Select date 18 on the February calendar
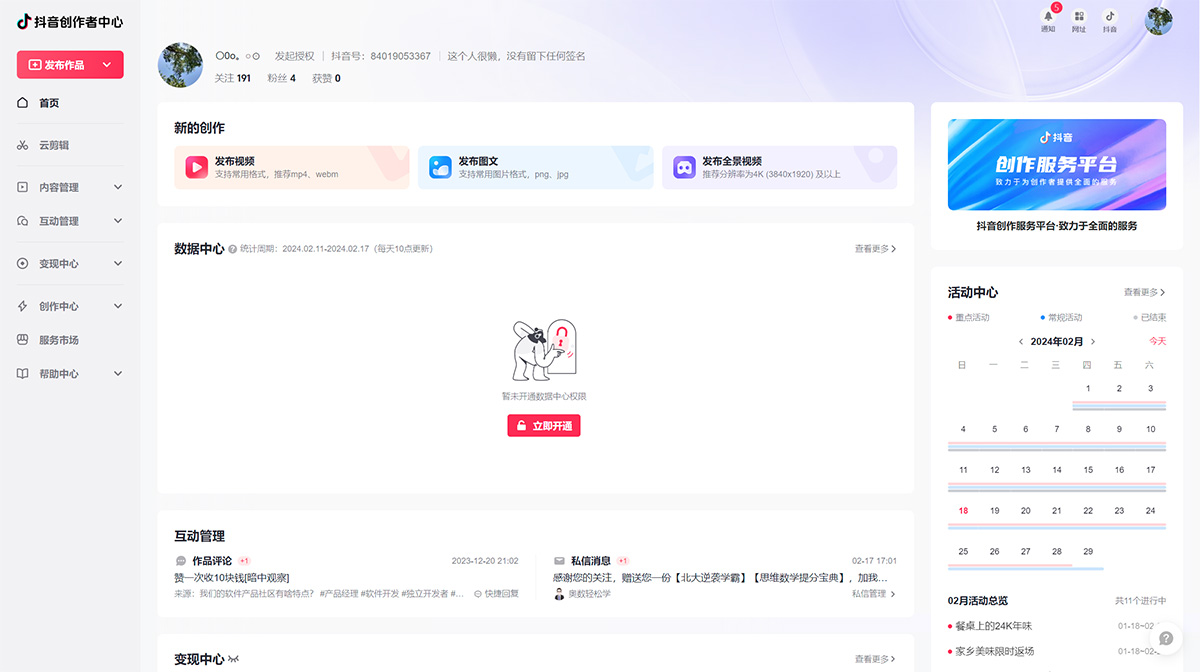Image resolution: width=1200 pixels, height=672 pixels. (962, 510)
